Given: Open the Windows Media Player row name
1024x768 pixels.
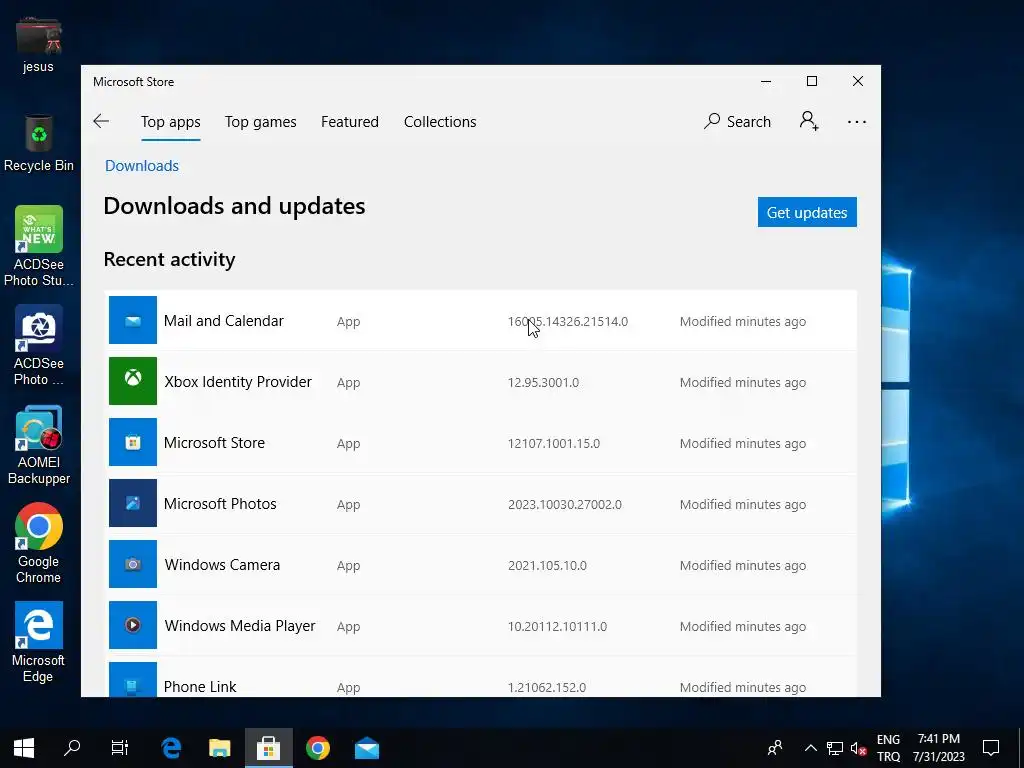Looking at the screenshot, I should [x=240, y=626].
